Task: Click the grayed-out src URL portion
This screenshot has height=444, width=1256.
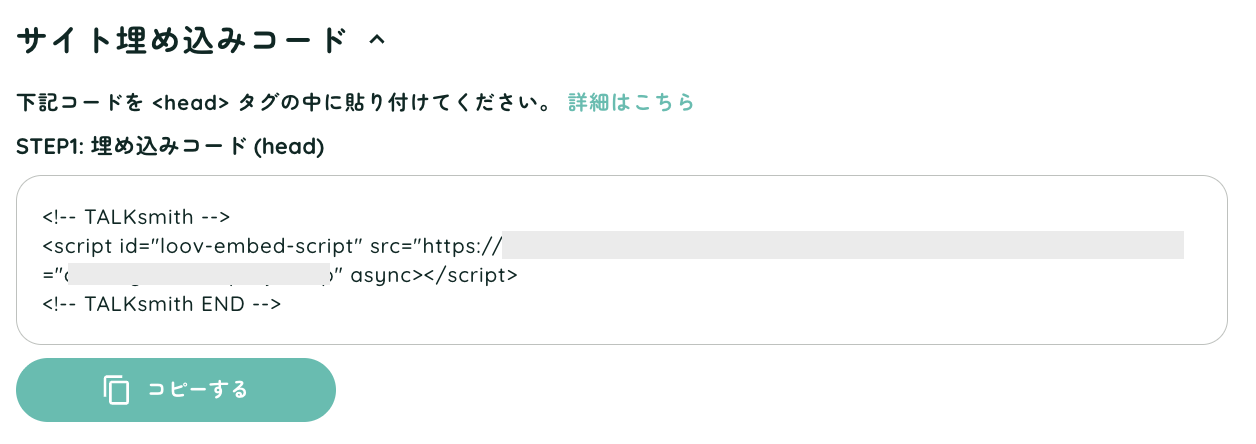Action: [843, 245]
